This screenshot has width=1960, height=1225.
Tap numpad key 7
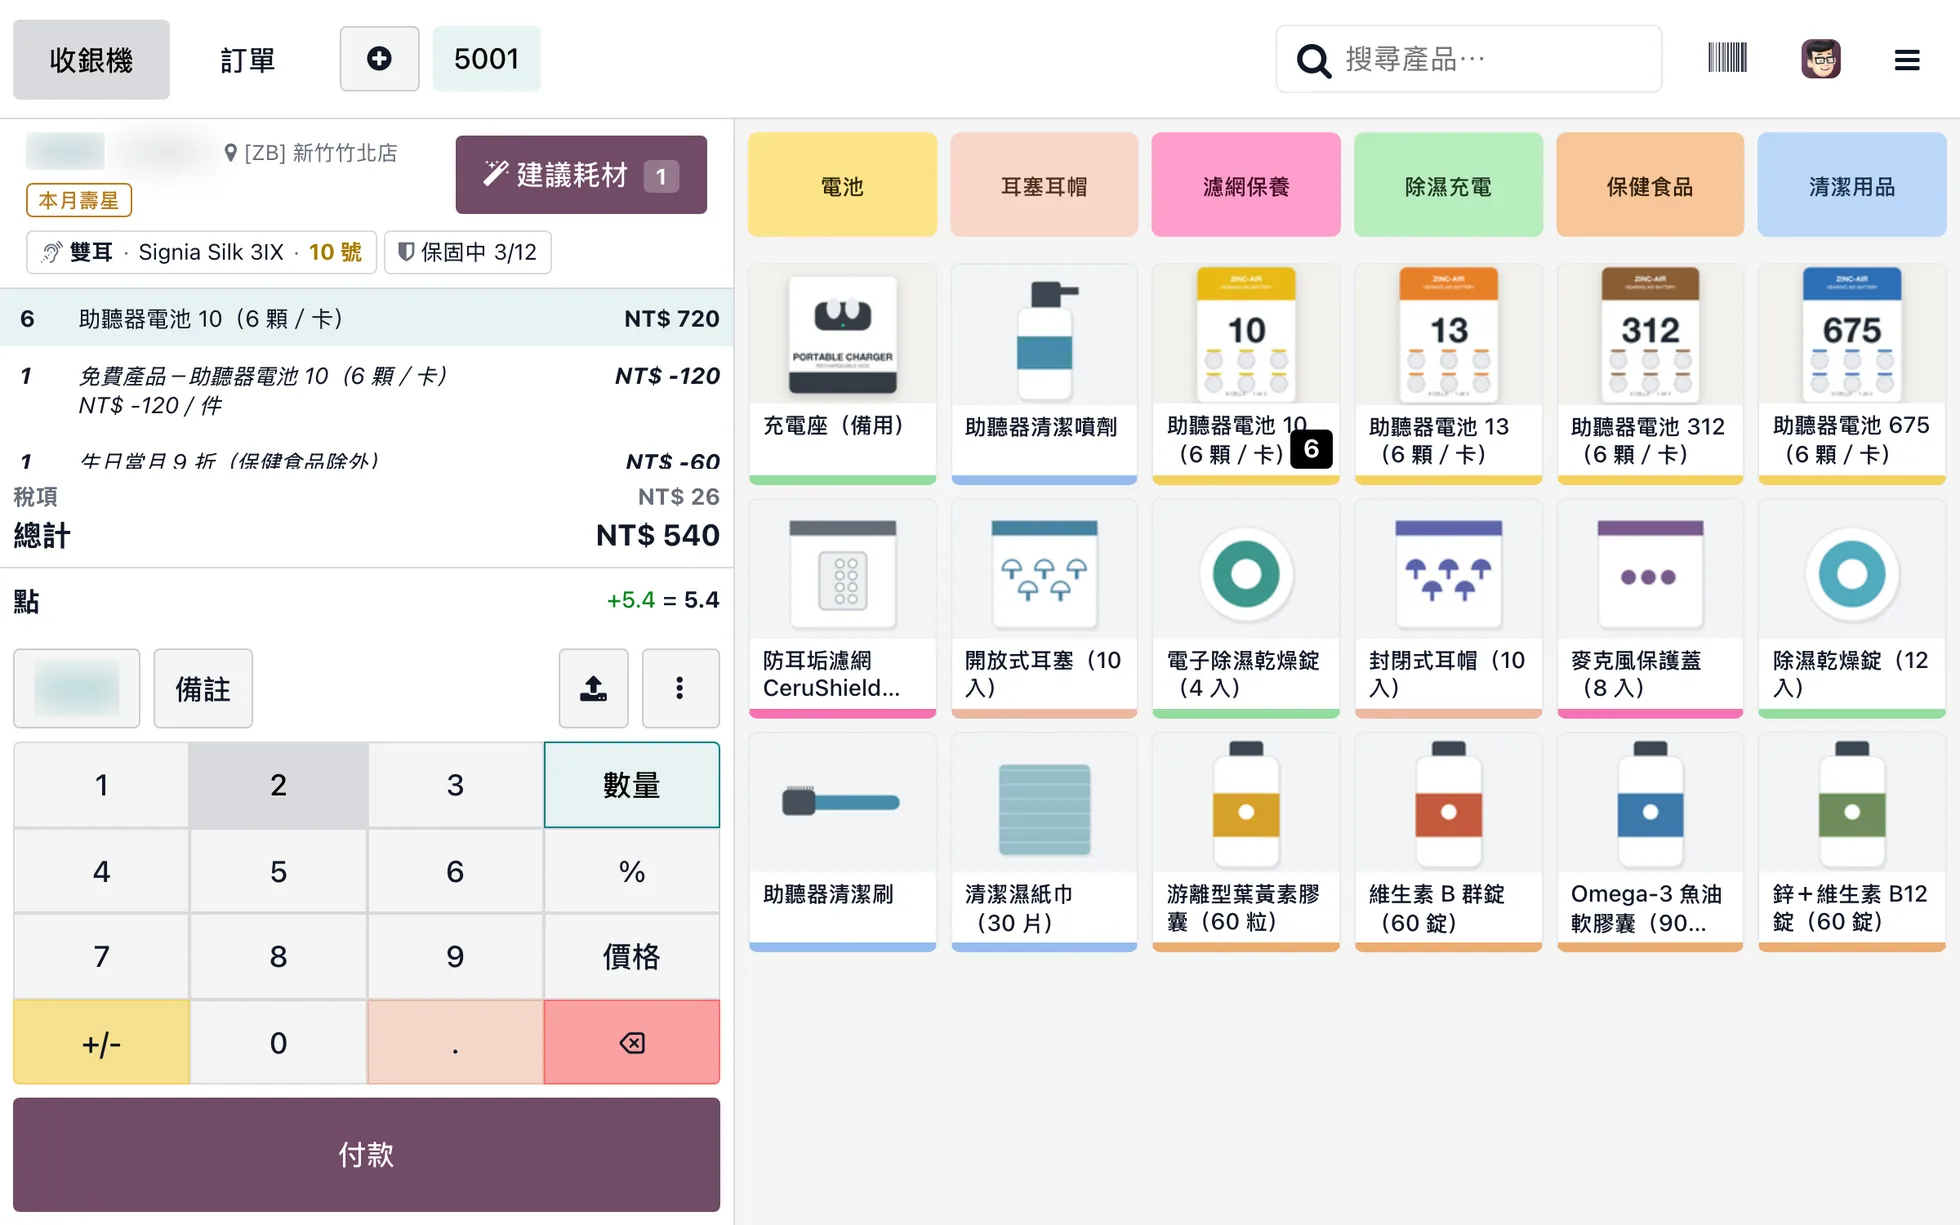[x=101, y=956]
